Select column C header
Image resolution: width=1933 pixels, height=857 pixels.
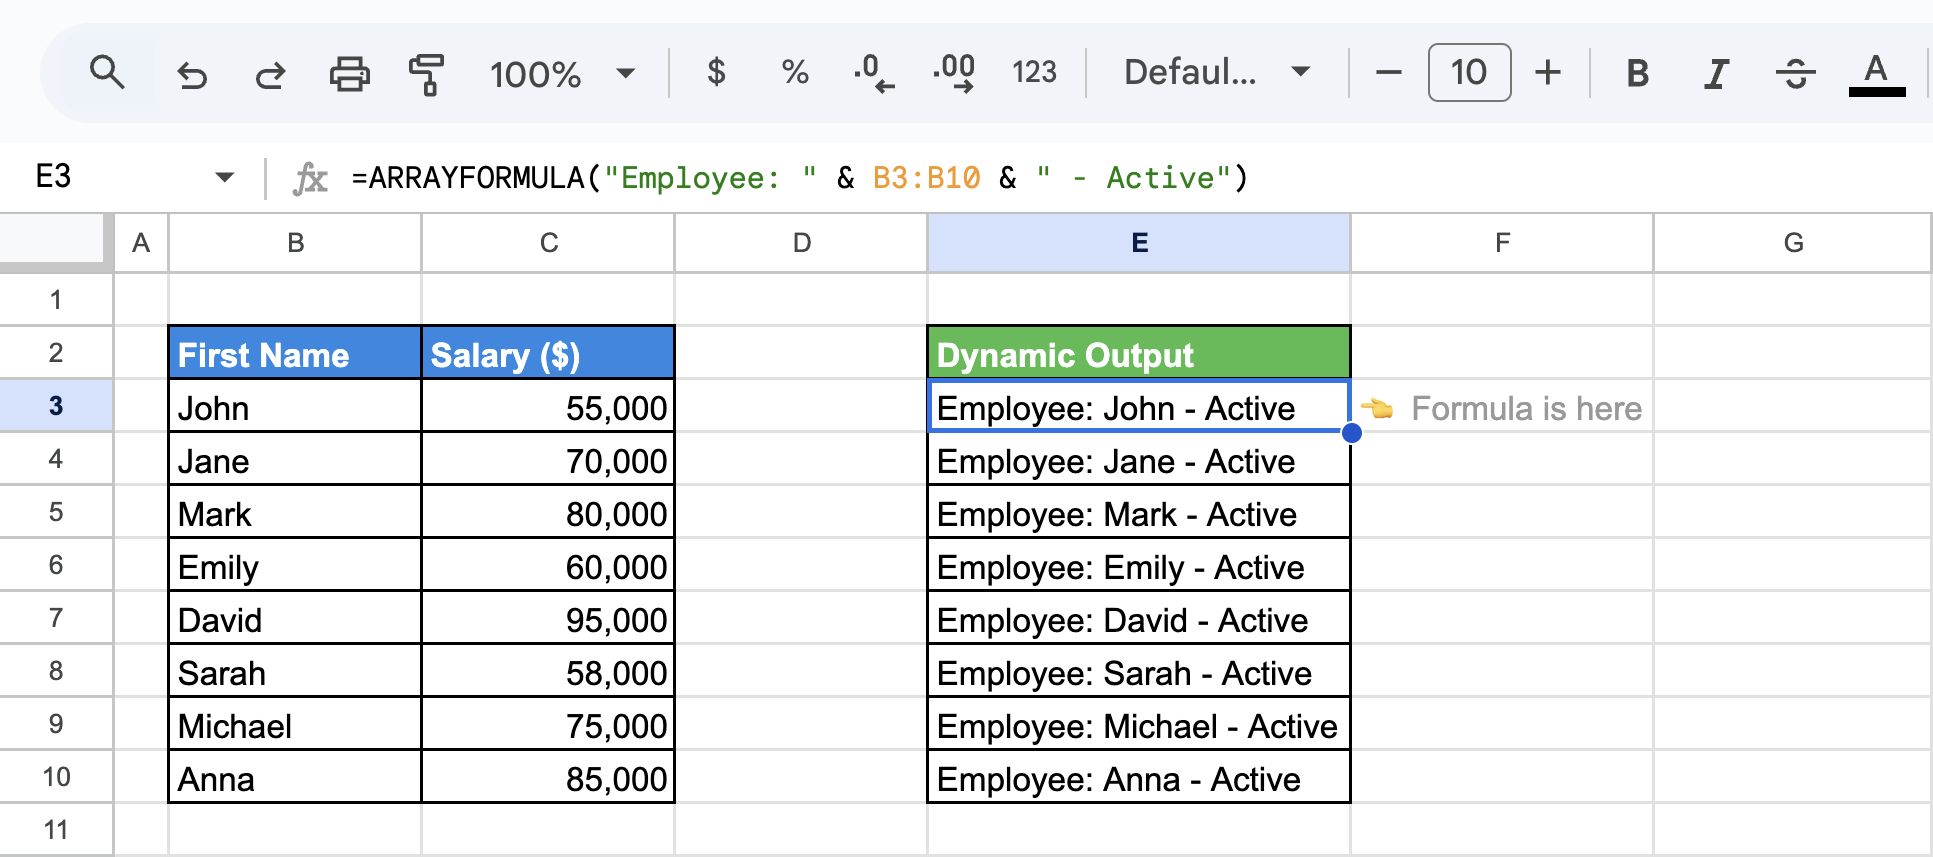(x=548, y=243)
